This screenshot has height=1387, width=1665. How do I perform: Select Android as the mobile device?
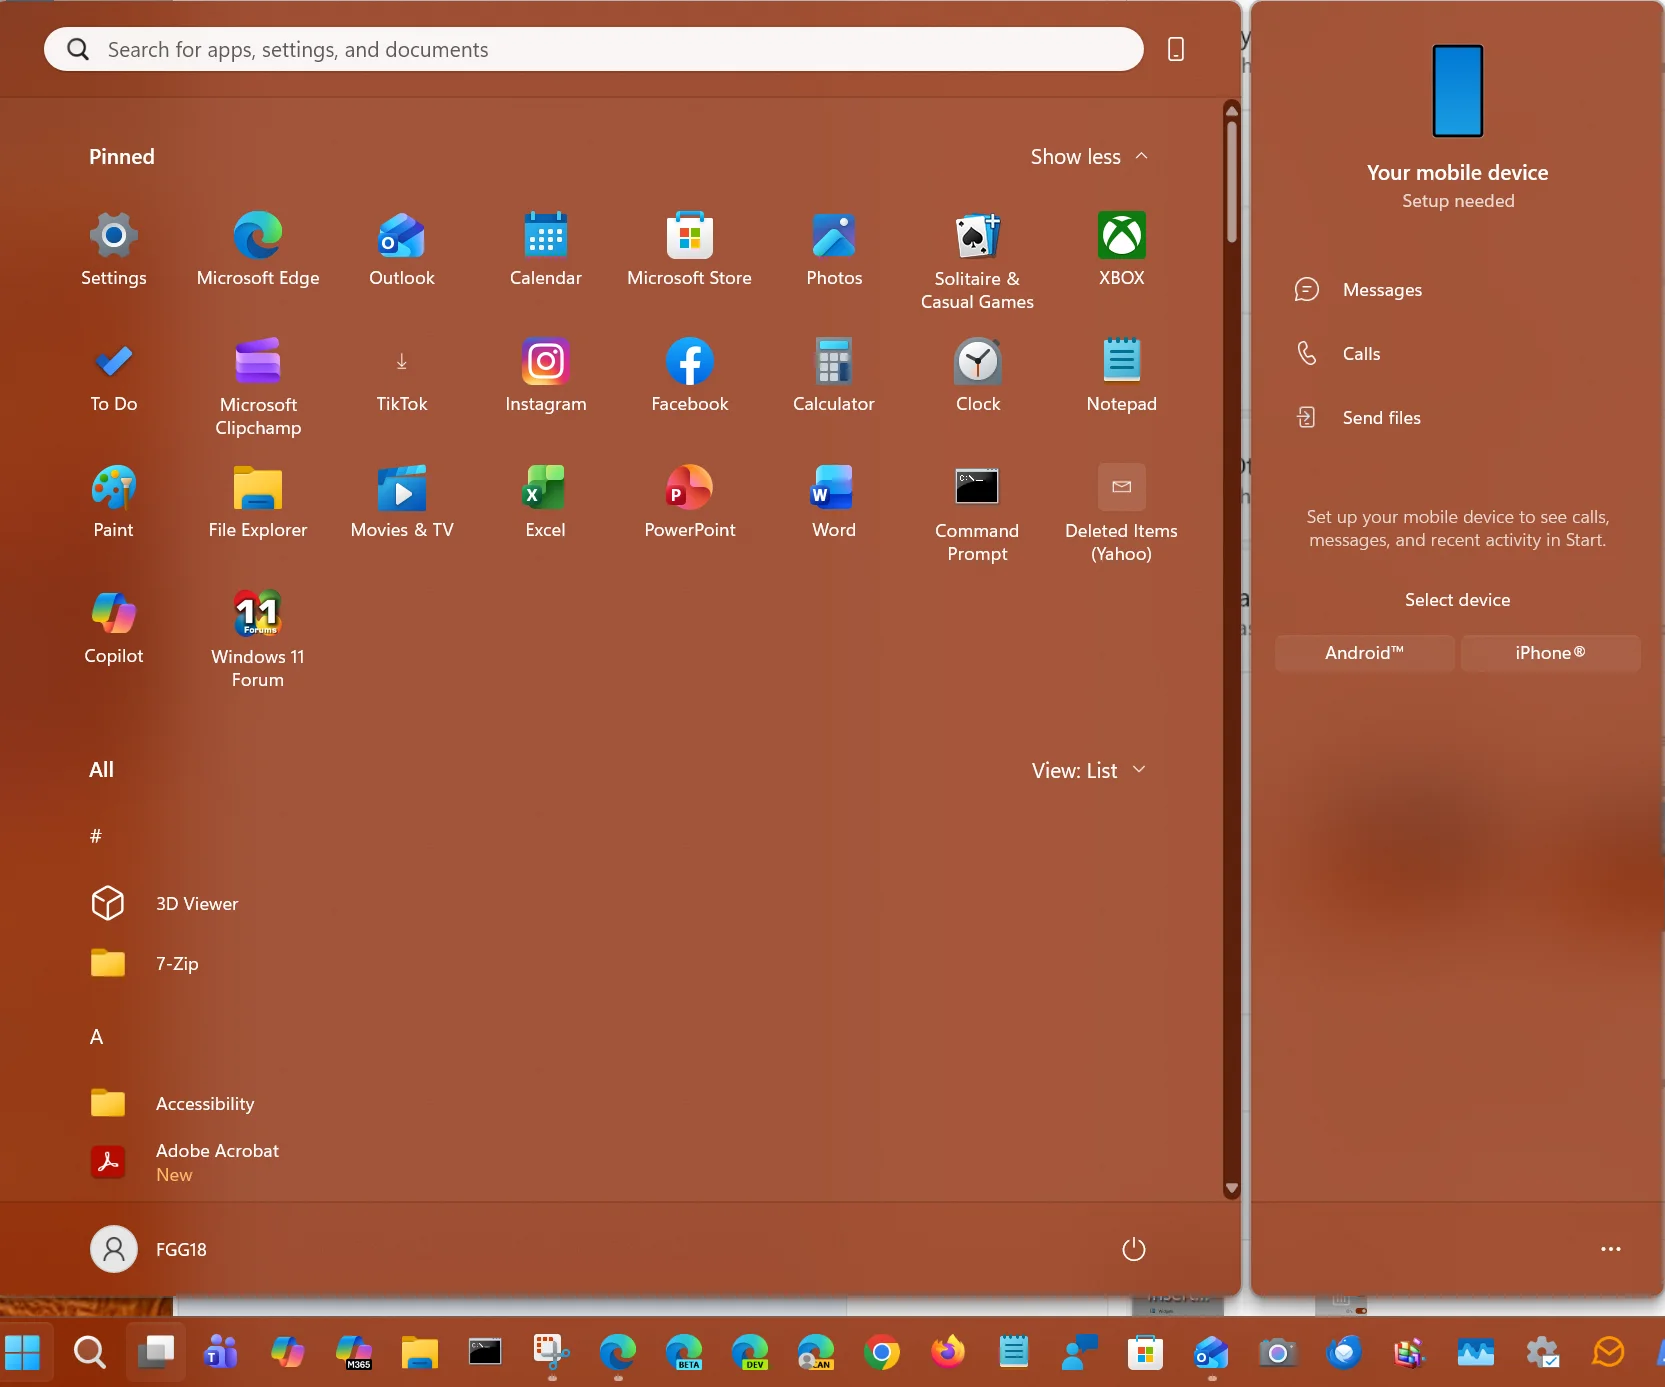pyautogui.click(x=1364, y=653)
